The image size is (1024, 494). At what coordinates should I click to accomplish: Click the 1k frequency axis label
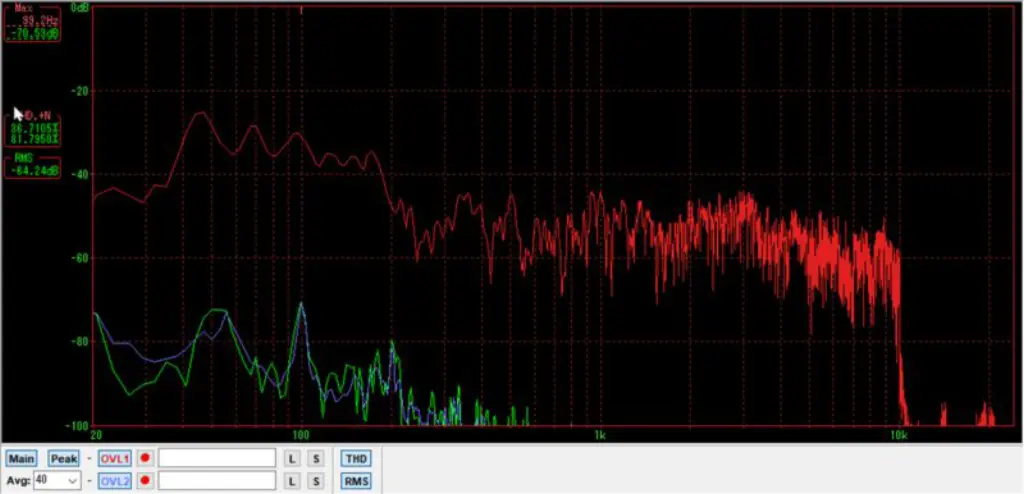coord(600,436)
